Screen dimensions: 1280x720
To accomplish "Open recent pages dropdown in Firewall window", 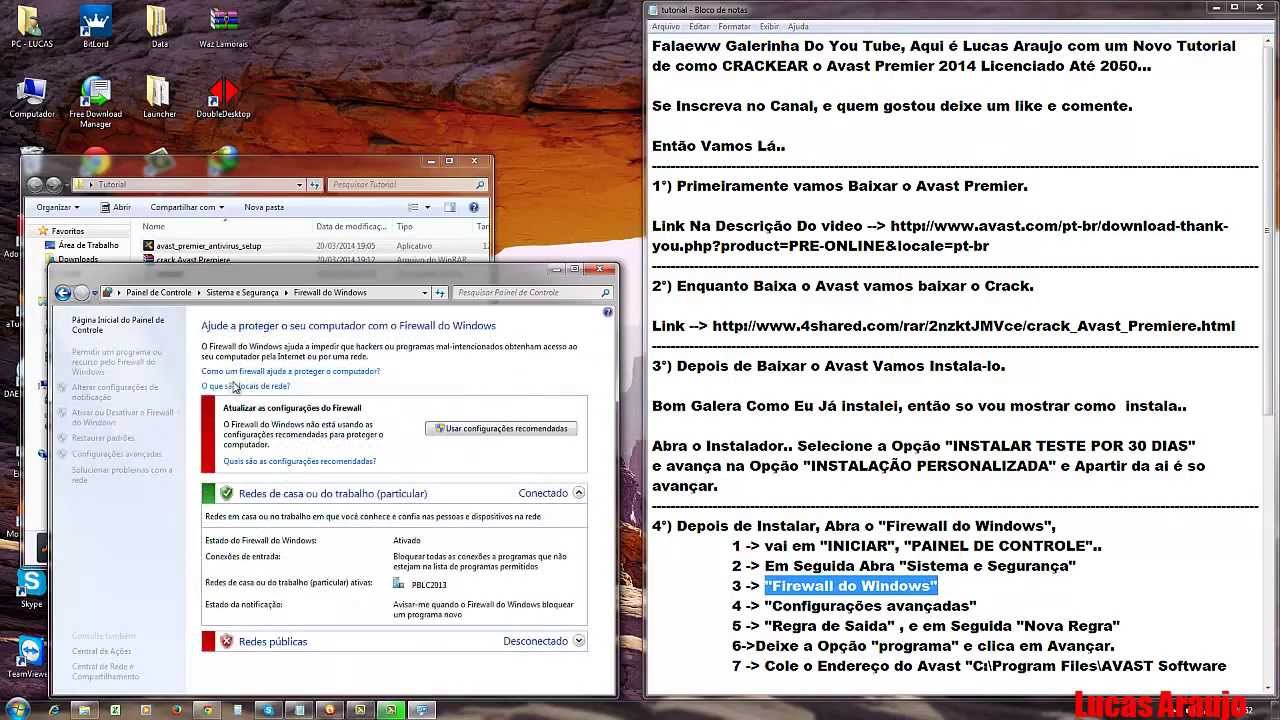I will pyautogui.click(x=96, y=293).
